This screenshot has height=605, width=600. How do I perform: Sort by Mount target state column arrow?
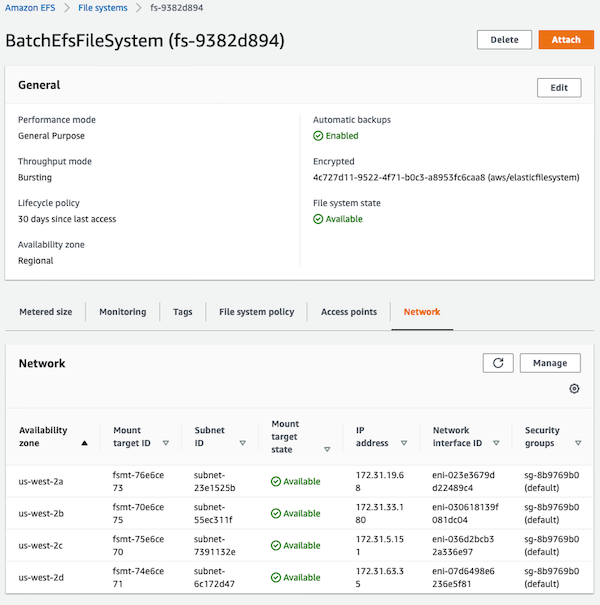pos(327,450)
